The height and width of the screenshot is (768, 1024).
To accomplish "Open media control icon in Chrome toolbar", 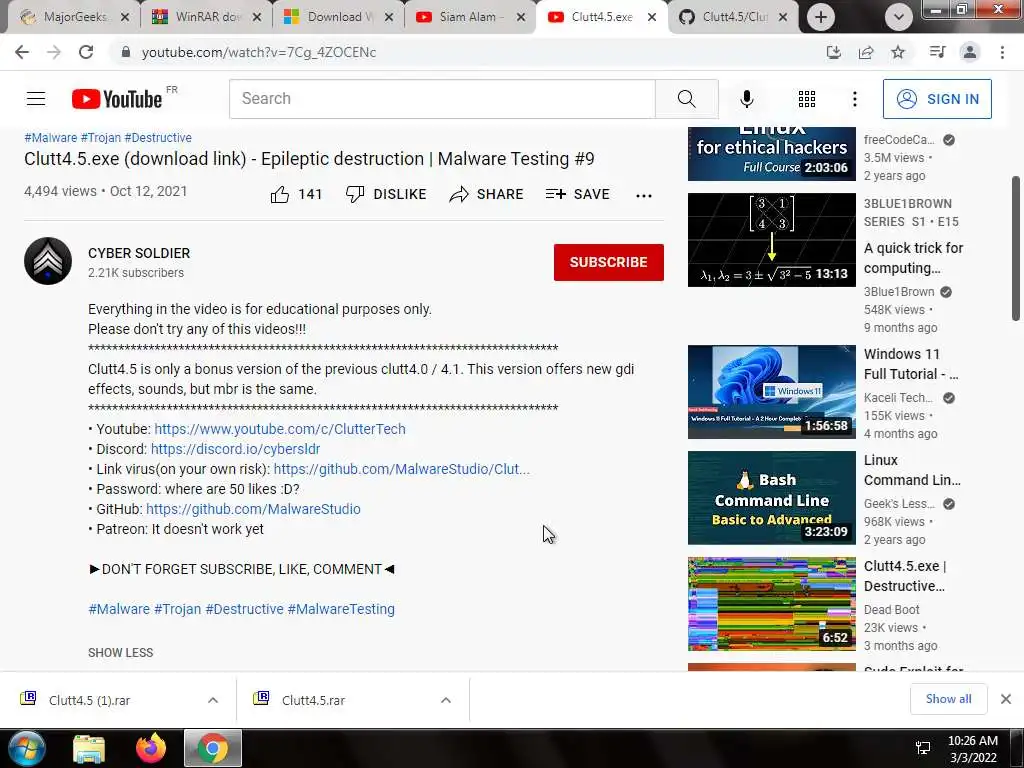I will [937, 52].
